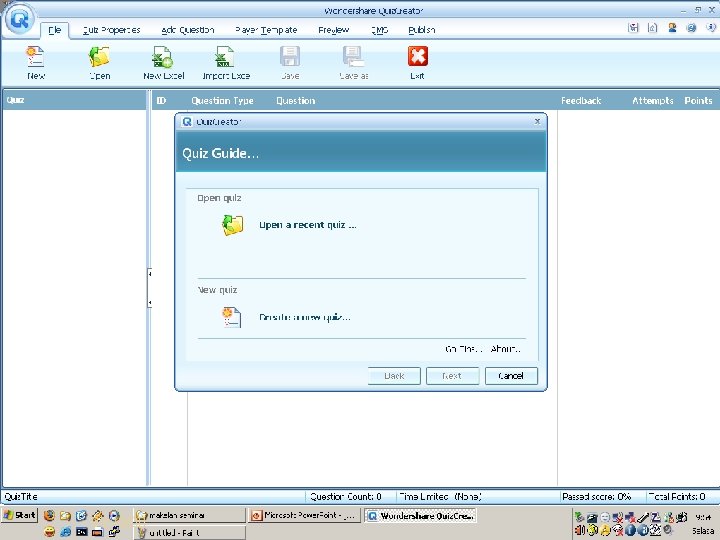Click the command prompt quick launch icon
720x540 pixels.
(x=81, y=531)
